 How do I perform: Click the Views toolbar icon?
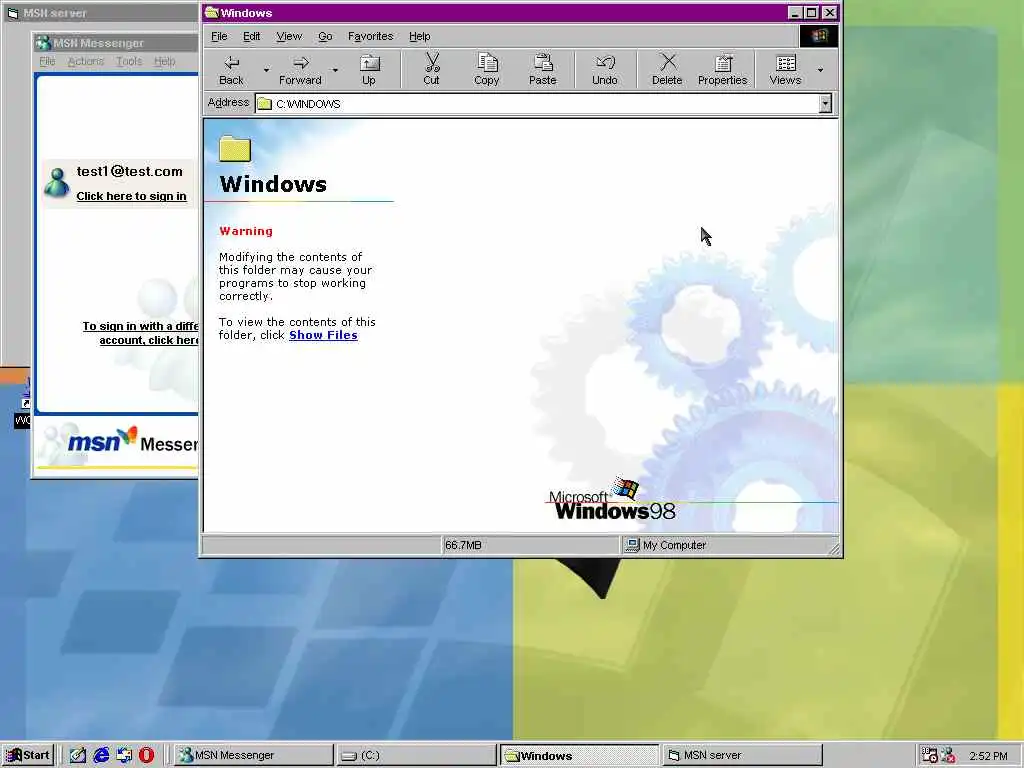(786, 63)
